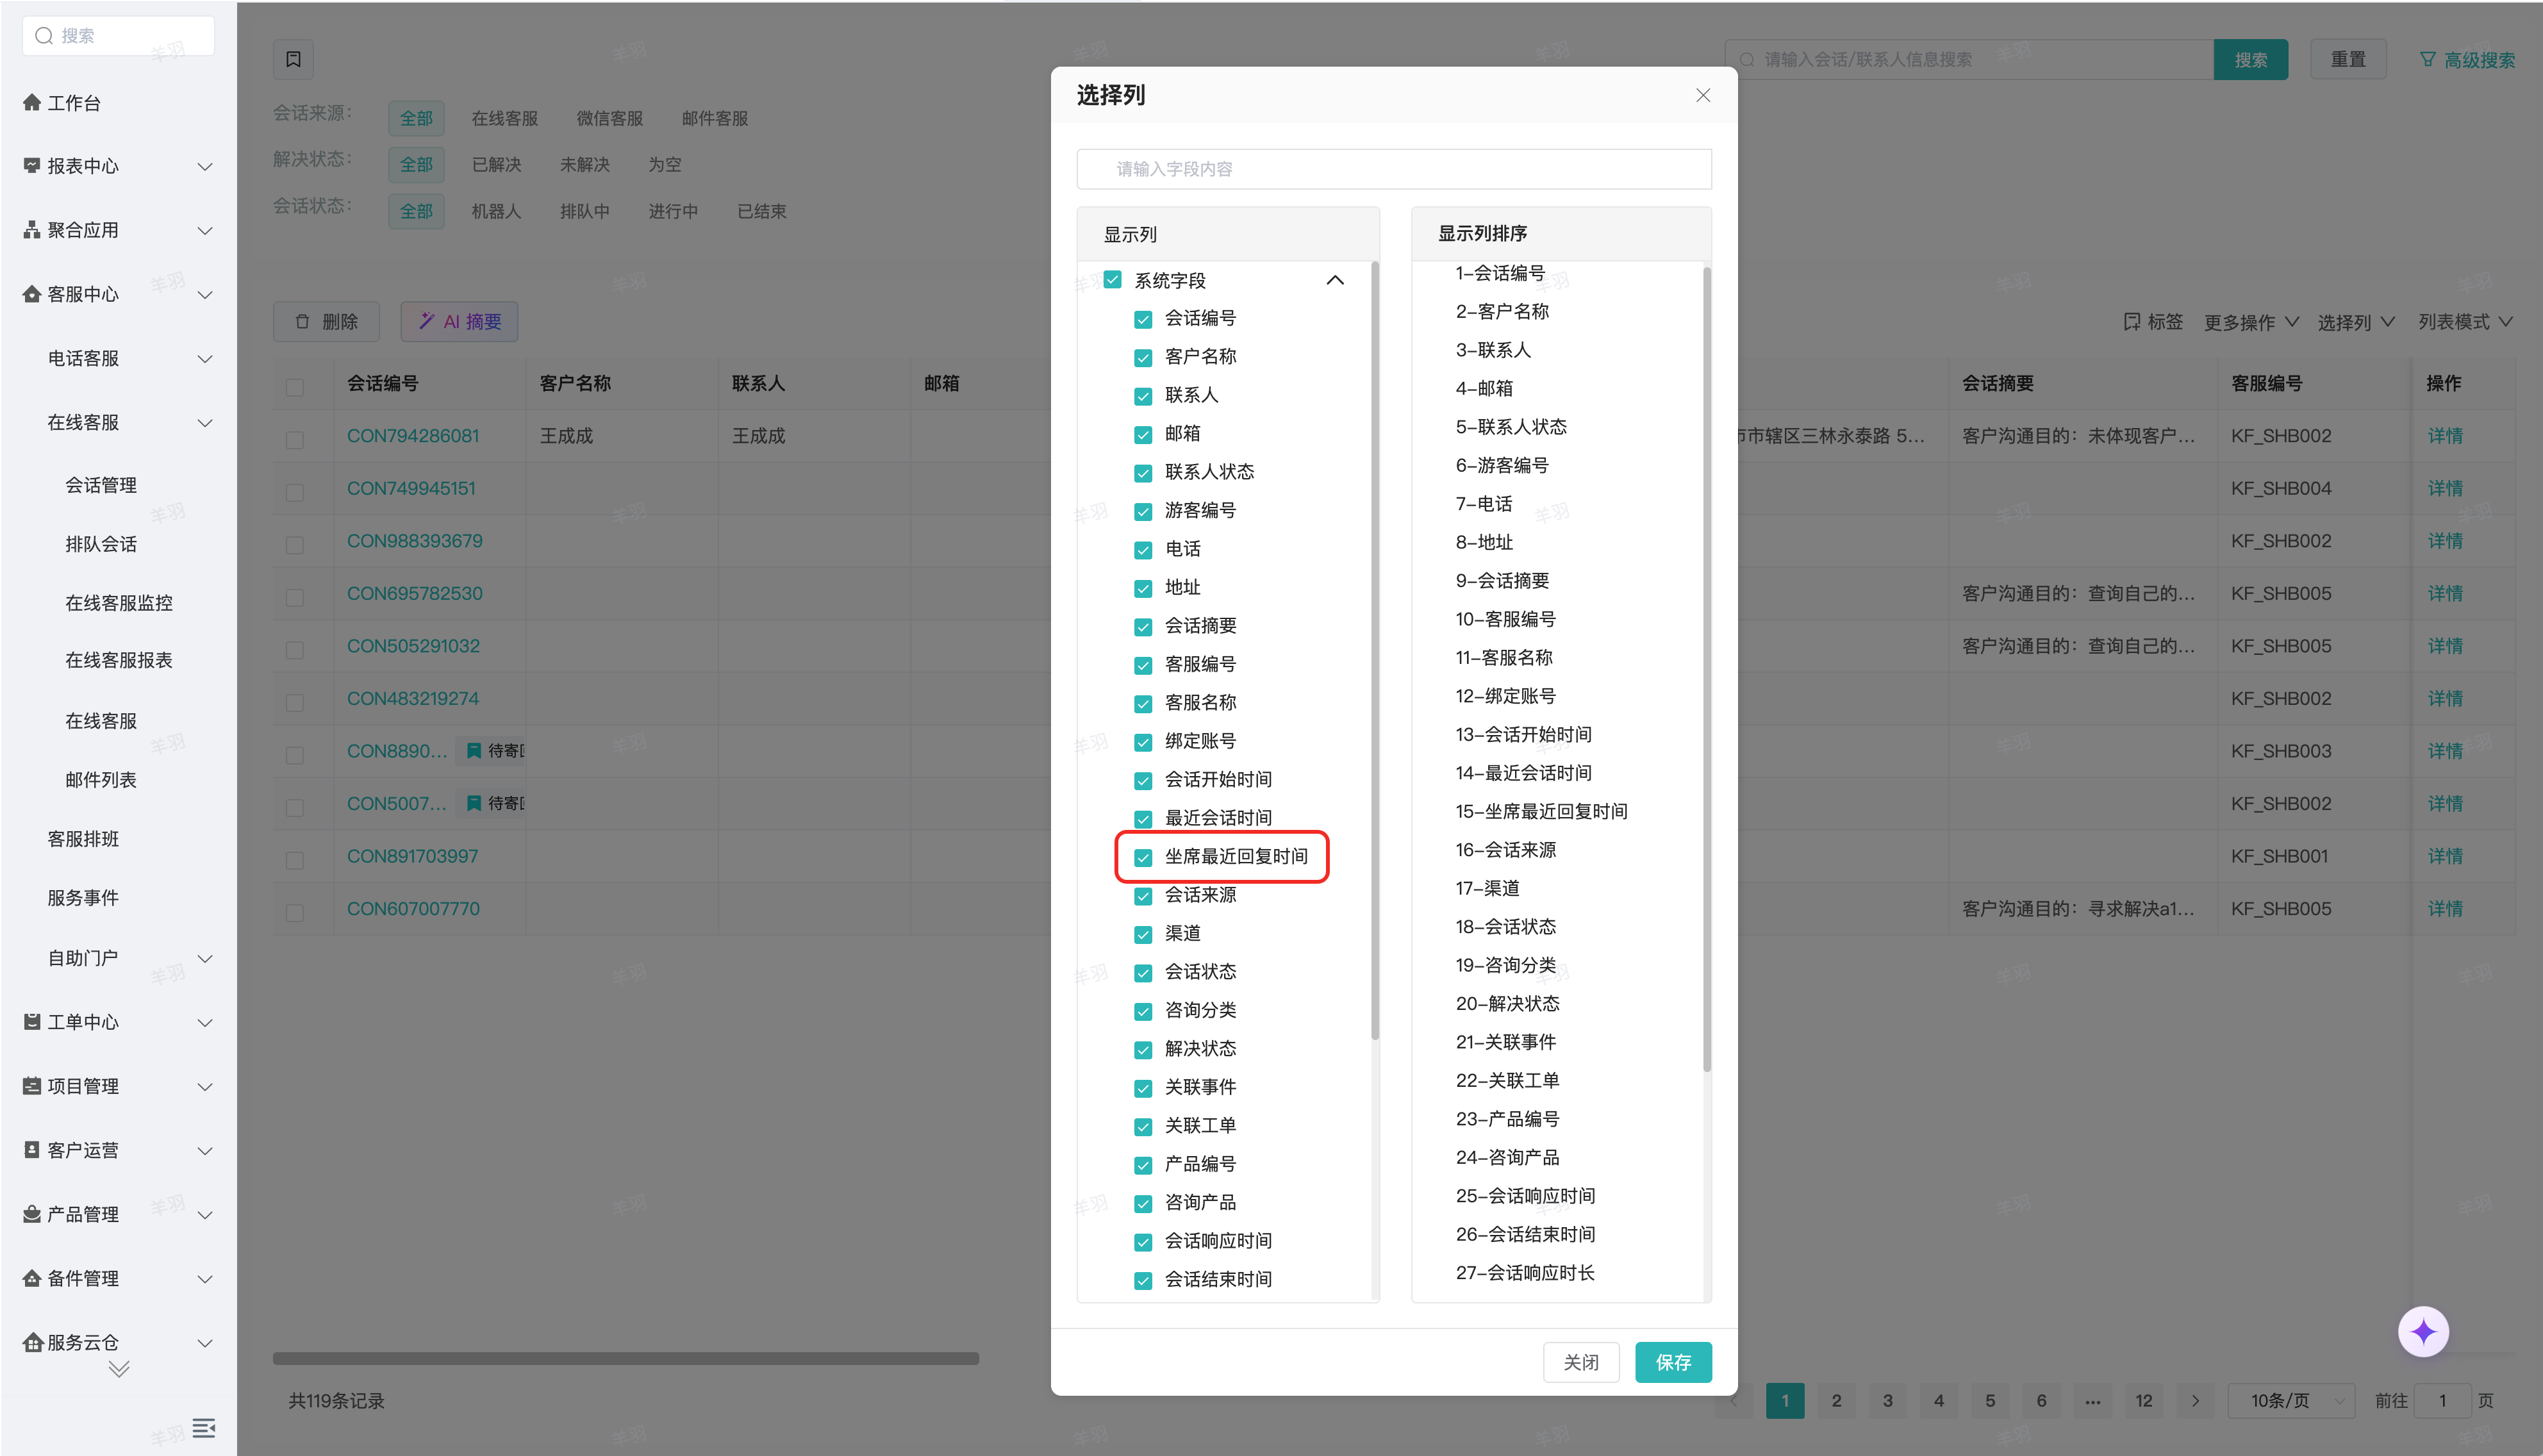Open 会话管理 in the sidebar
The image size is (2543, 1456).
pos(101,485)
